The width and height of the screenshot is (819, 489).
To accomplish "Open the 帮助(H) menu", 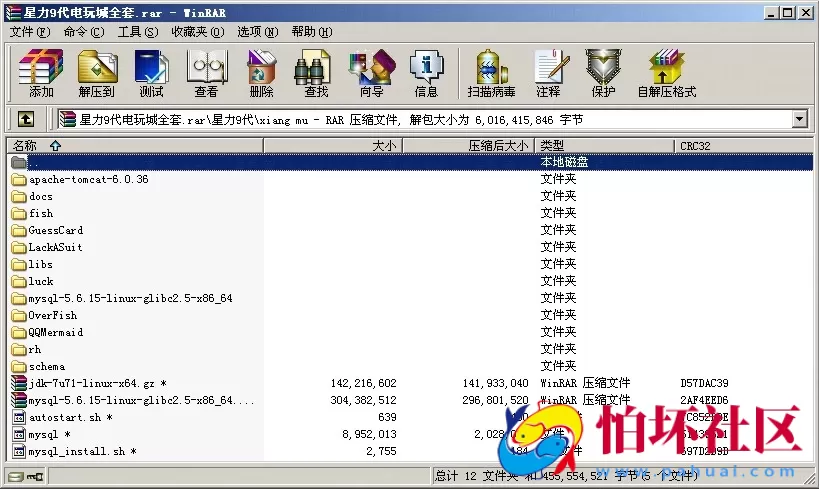I will pos(312,32).
